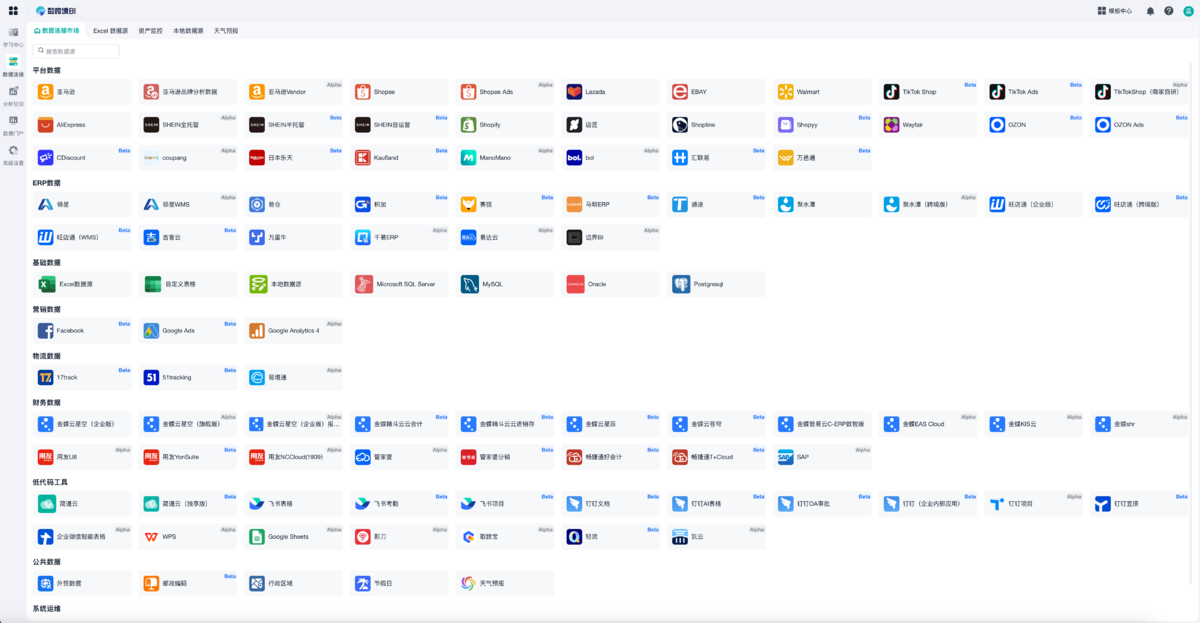Image resolution: width=1200 pixels, height=623 pixels.
Task: Select the ManoMano icon
Action: 468,158
